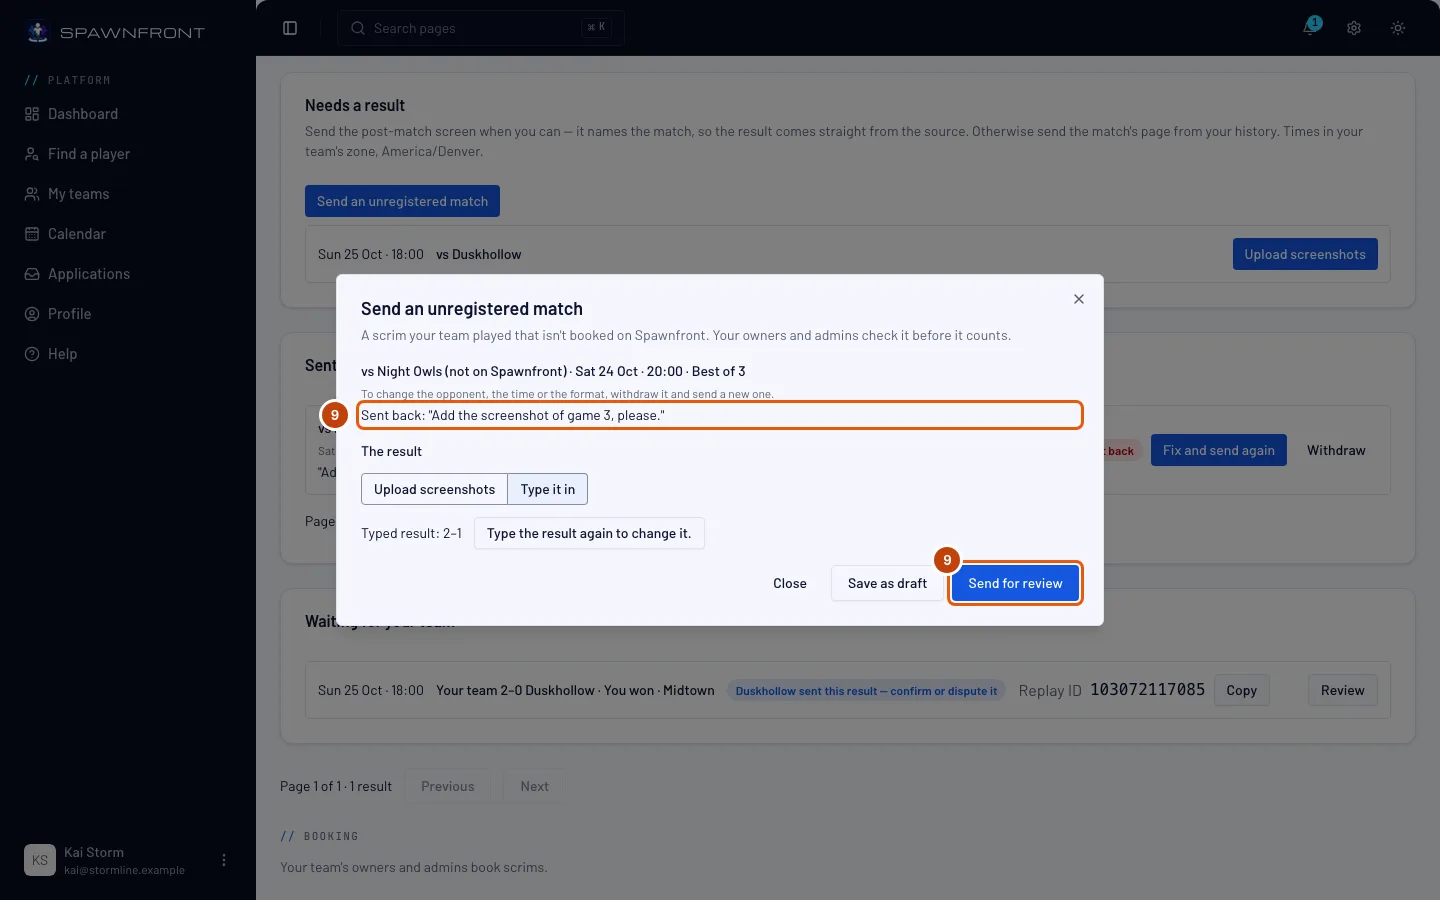Save the match as draft
The height and width of the screenshot is (900, 1440).
pos(887,583)
